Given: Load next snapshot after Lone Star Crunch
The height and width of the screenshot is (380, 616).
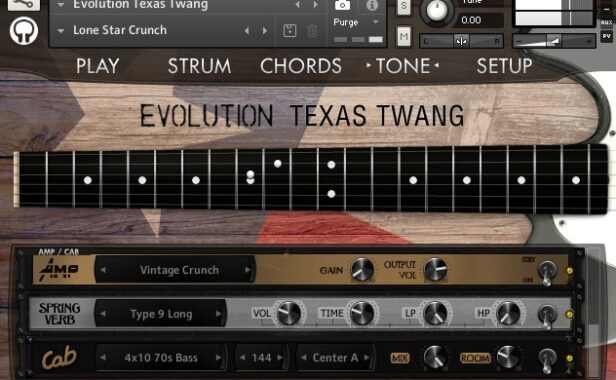Looking at the screenshot, I should [x=265, y=30].
